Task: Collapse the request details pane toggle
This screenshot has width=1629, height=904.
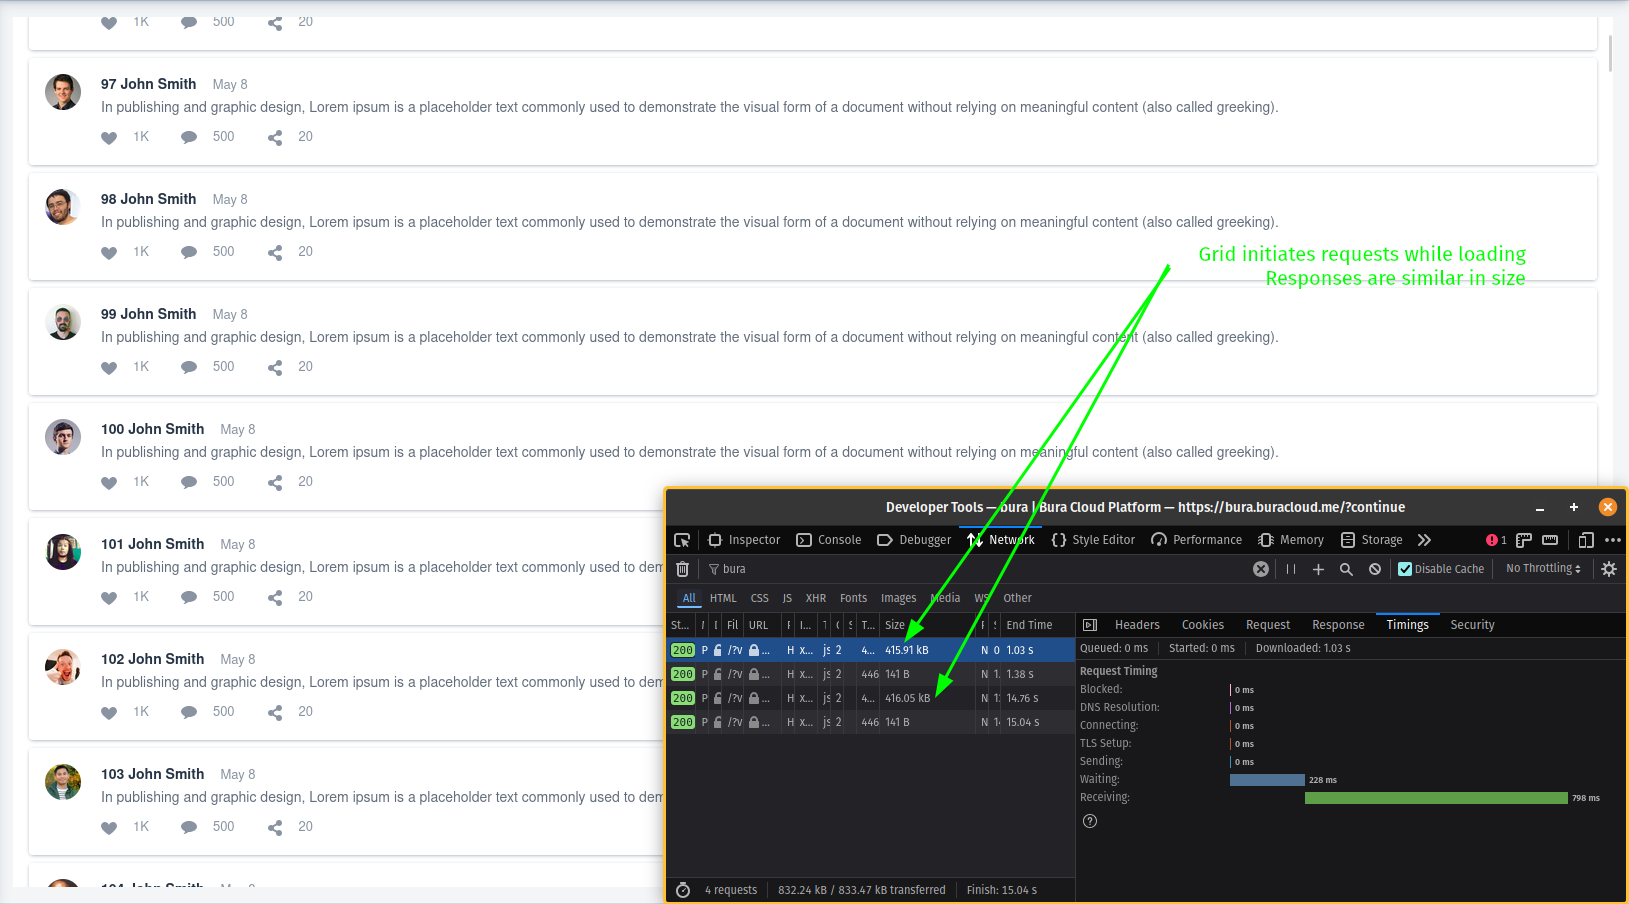Action: [1090, 625]
